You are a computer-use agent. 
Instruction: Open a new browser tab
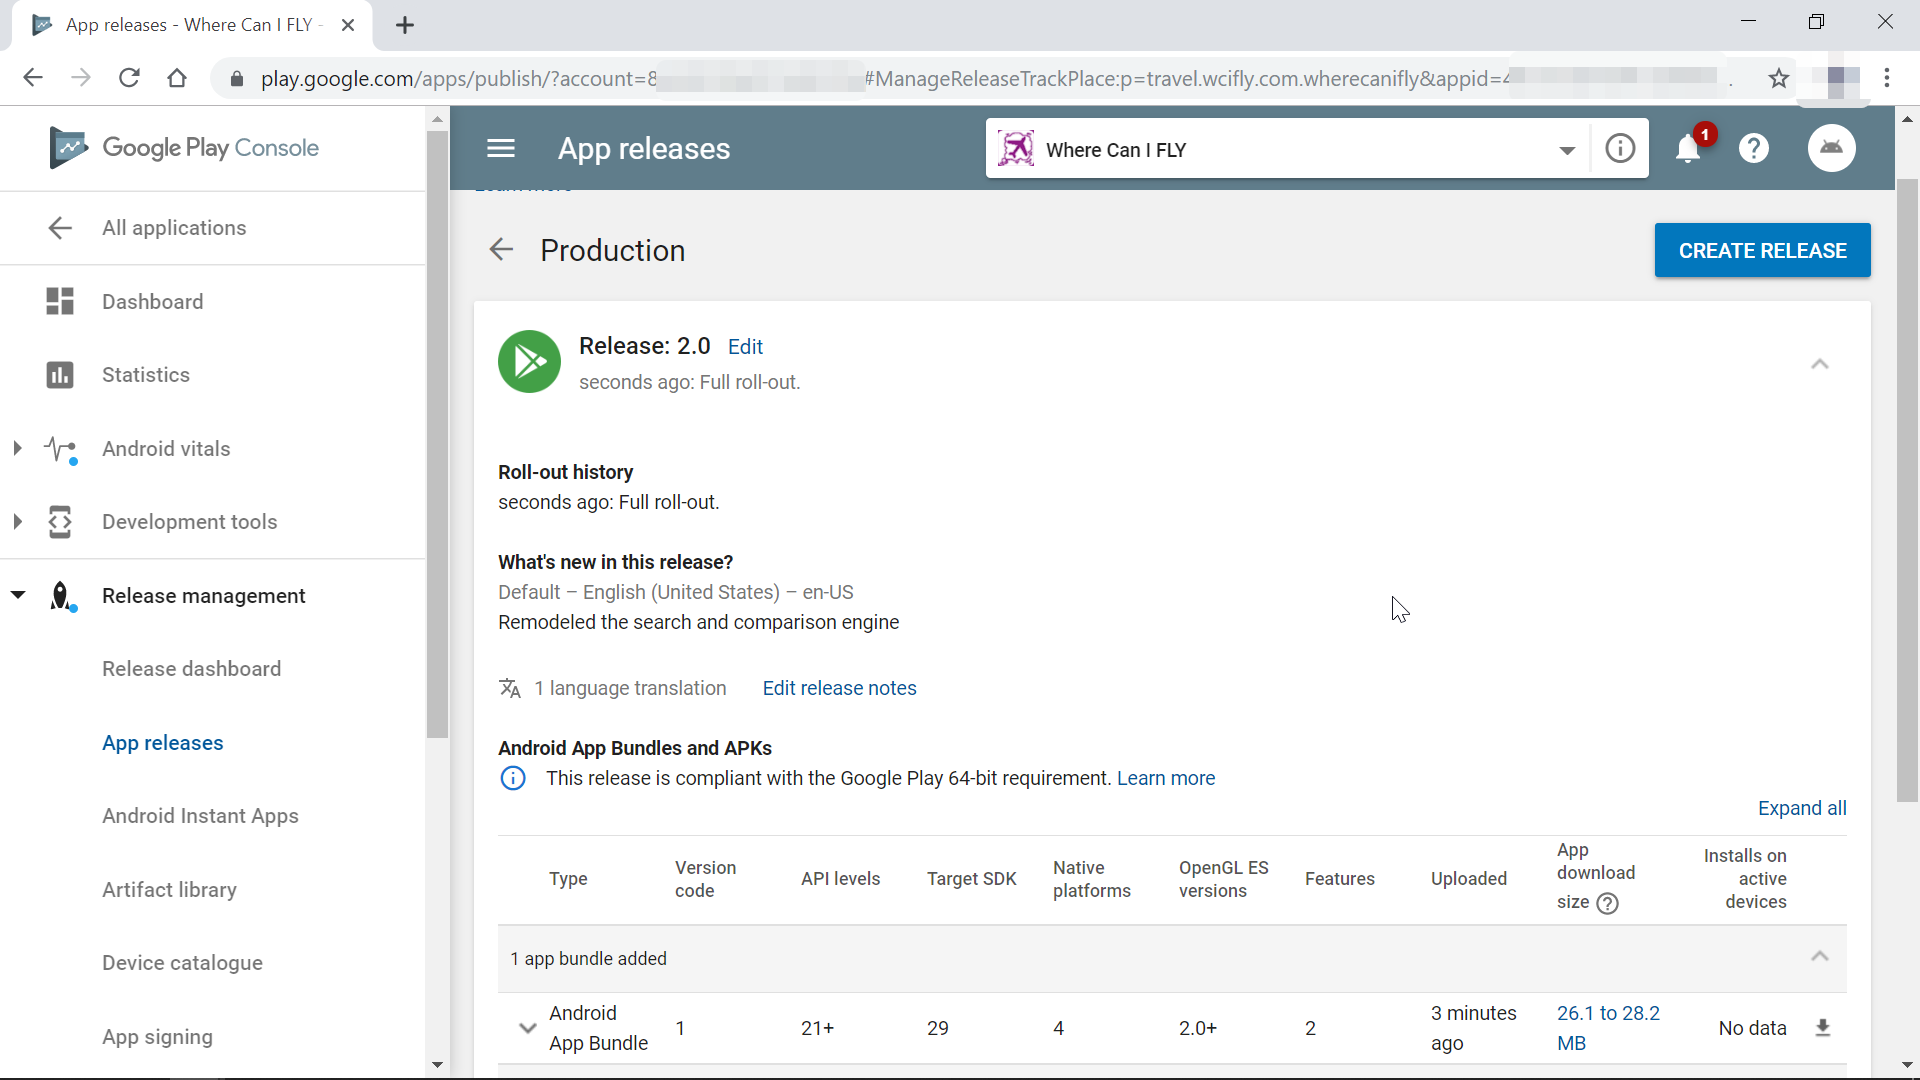pos(405,25)
